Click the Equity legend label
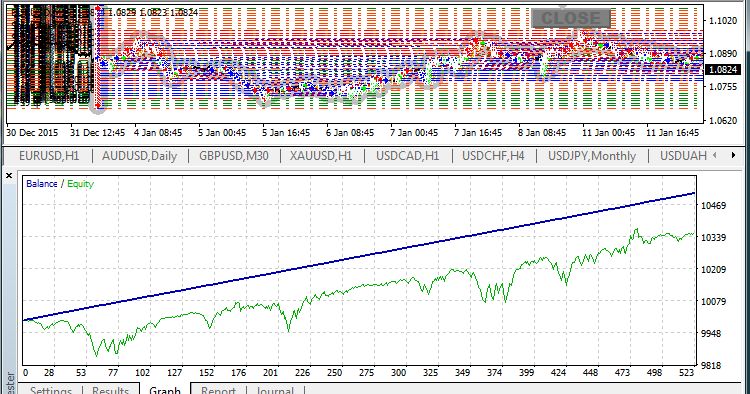The image size is (750, 394). point(80,184)
